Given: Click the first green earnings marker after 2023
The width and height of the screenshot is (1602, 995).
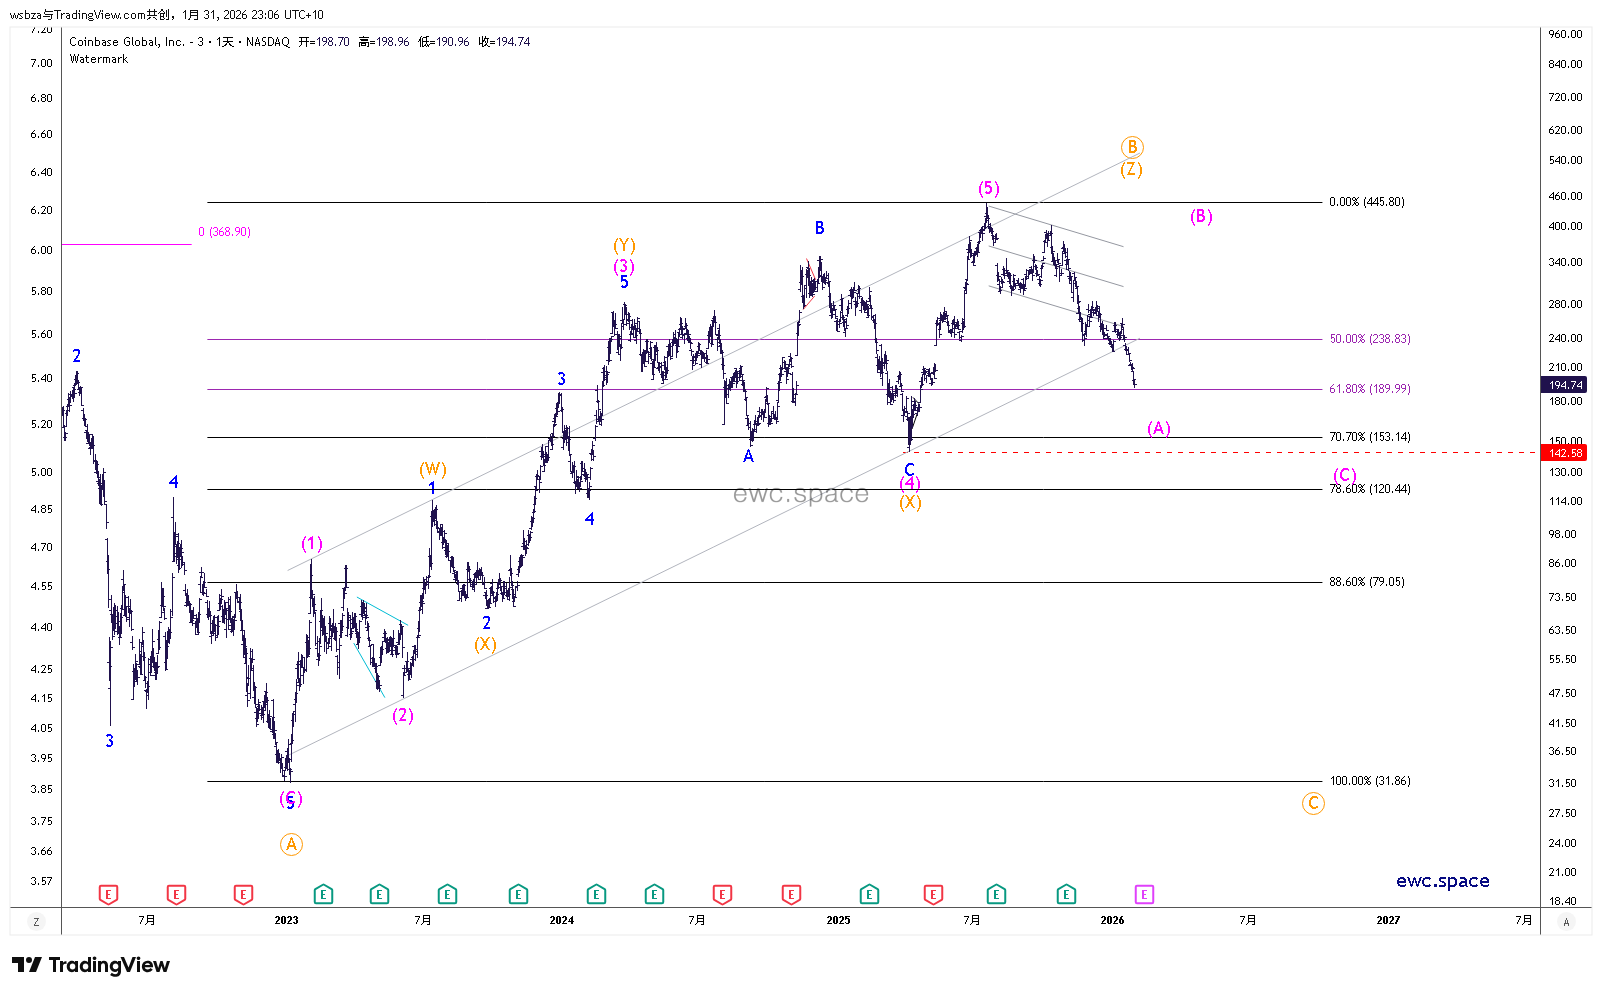Looking at the screenshot, I should 323,894.
